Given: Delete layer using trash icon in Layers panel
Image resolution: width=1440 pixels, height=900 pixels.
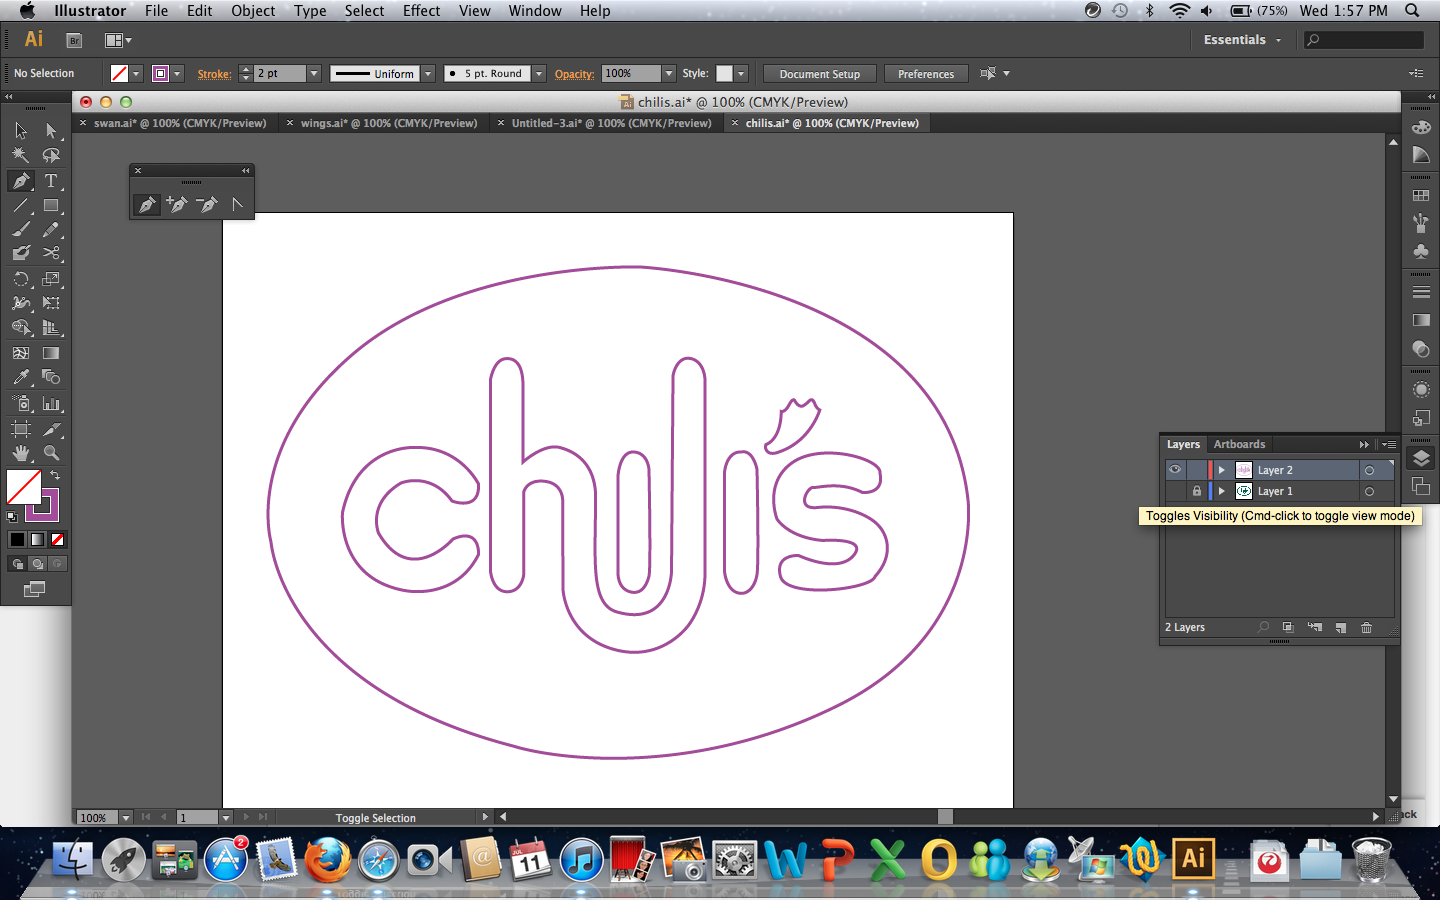Looking at the screenshot, I should pos(1367,628).
